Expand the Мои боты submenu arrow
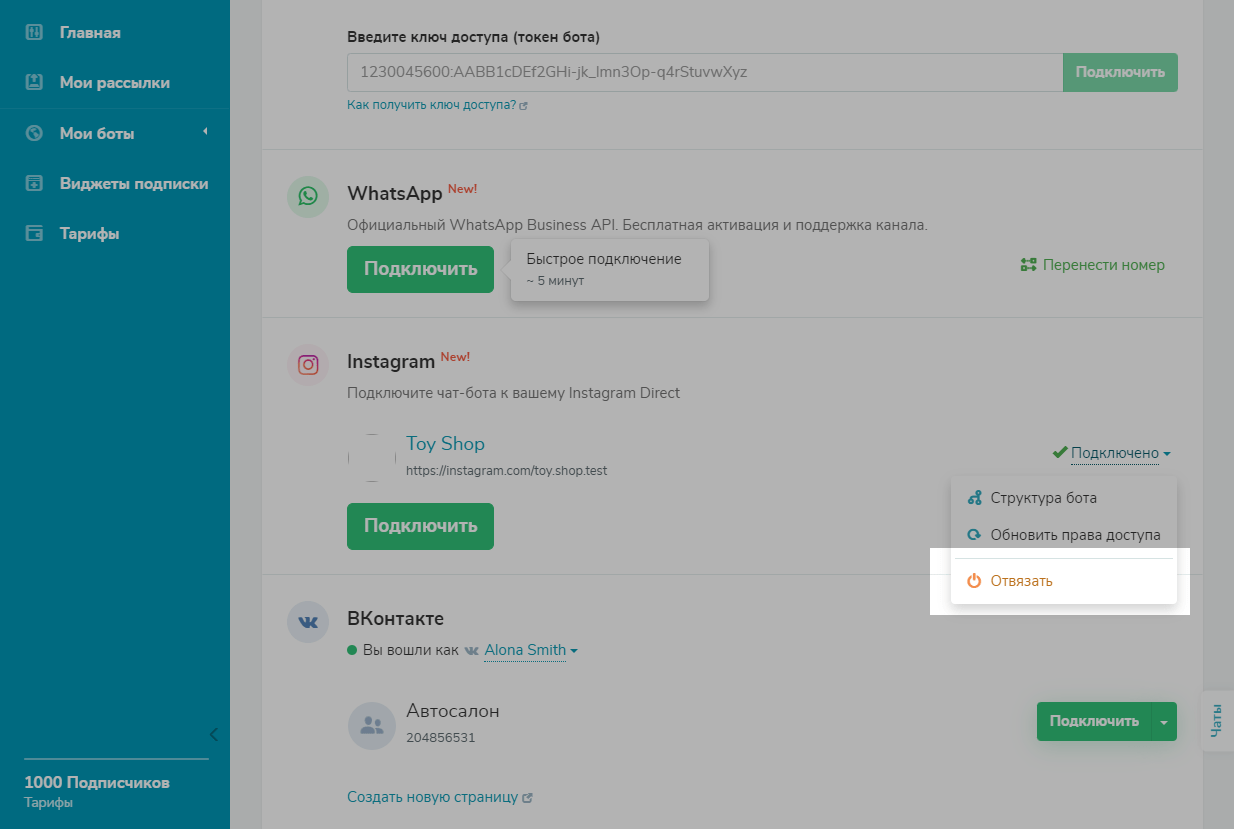1234x829 pixels. 205,132
